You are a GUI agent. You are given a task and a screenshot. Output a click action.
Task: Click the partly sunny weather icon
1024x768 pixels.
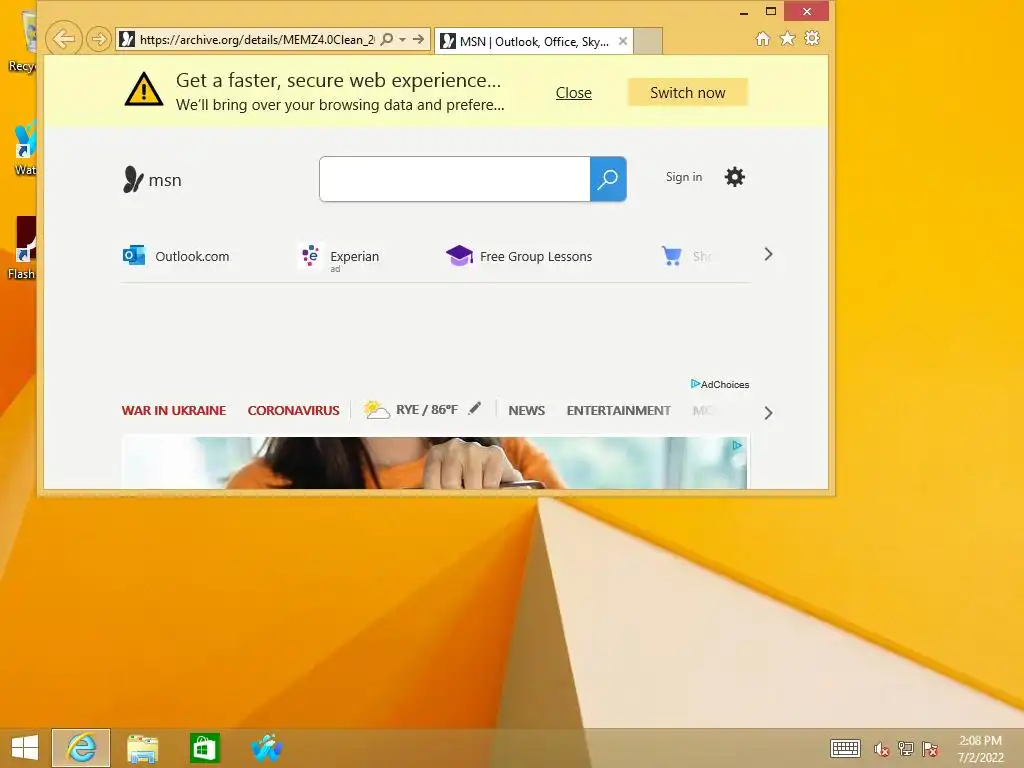click(x=376, y=409)
